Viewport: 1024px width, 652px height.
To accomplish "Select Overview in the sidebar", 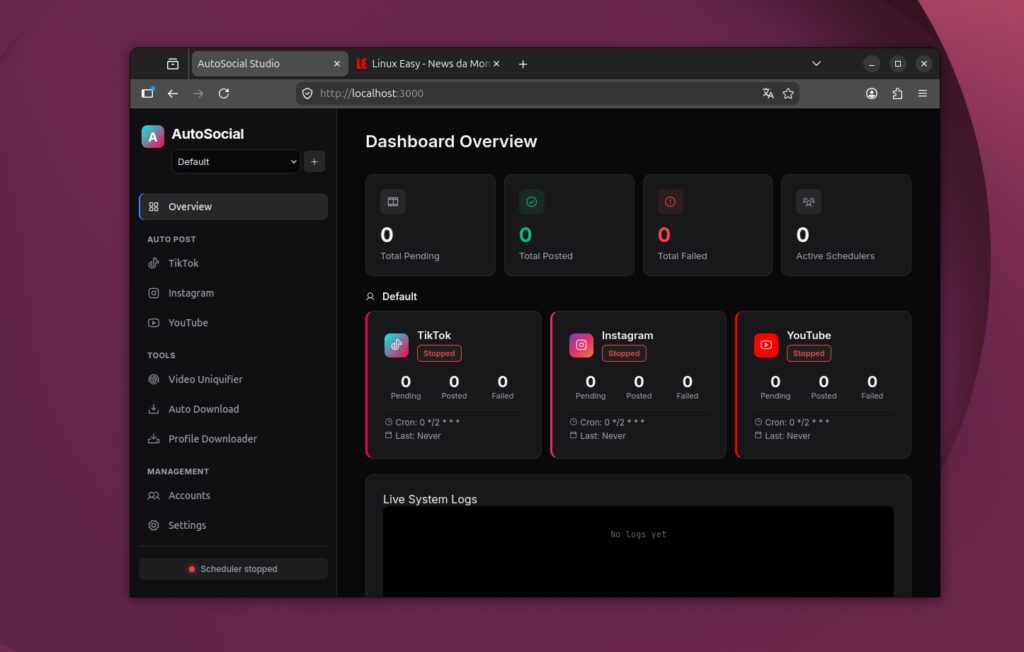I will coord(233,206).
